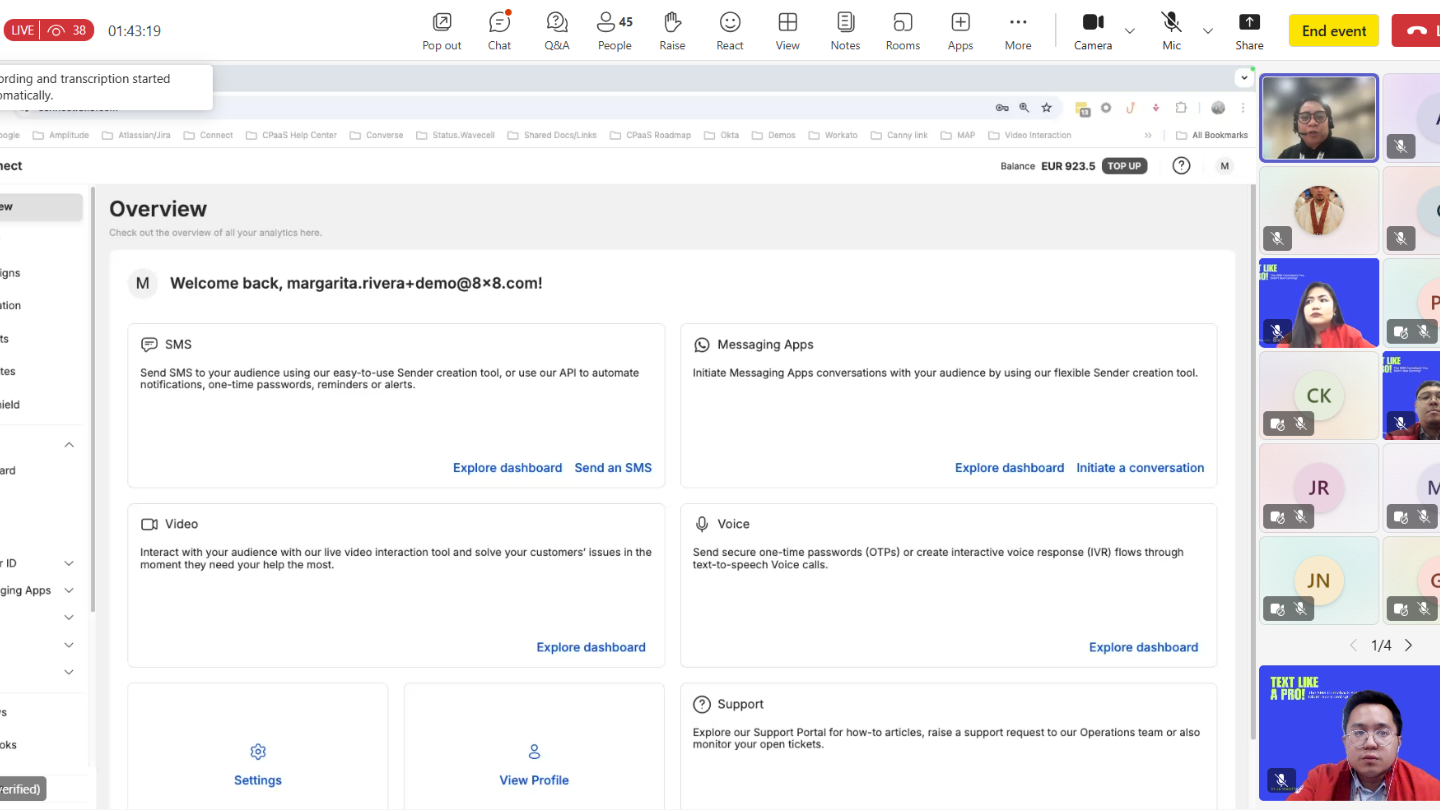Bookmark this page with the star icon
The image size is (1440, 810).
click(1046, 108)
